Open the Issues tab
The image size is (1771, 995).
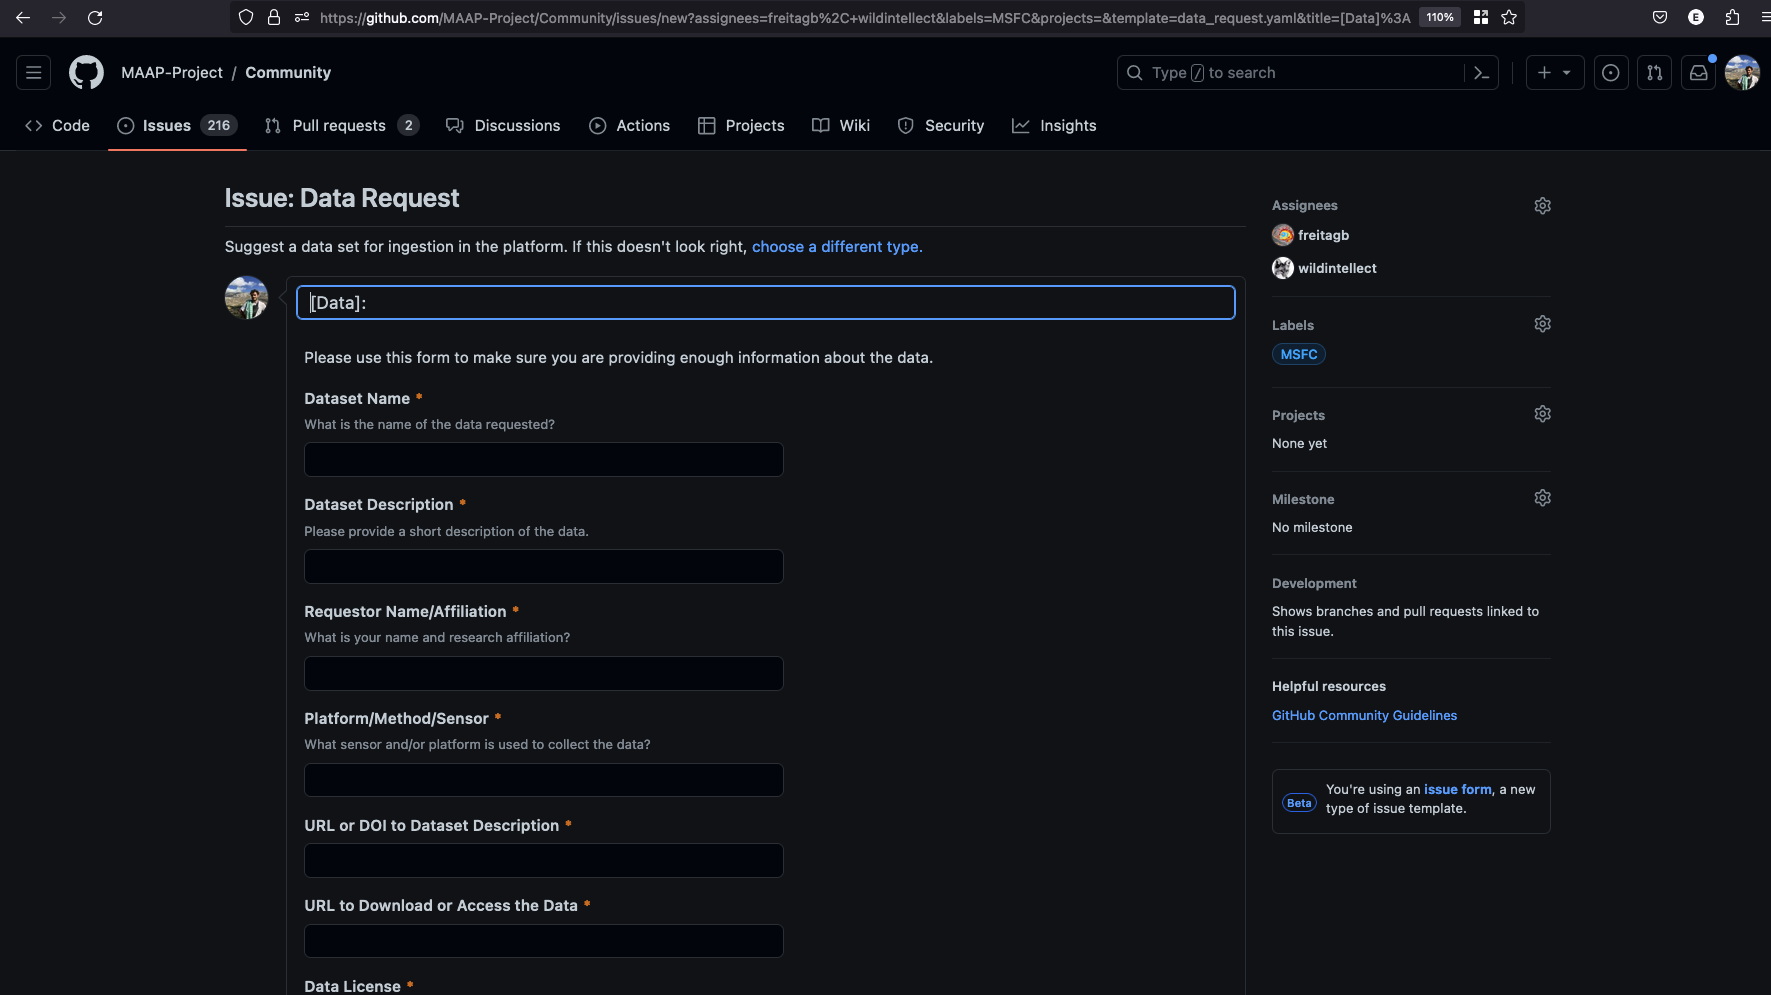(177, 126)
